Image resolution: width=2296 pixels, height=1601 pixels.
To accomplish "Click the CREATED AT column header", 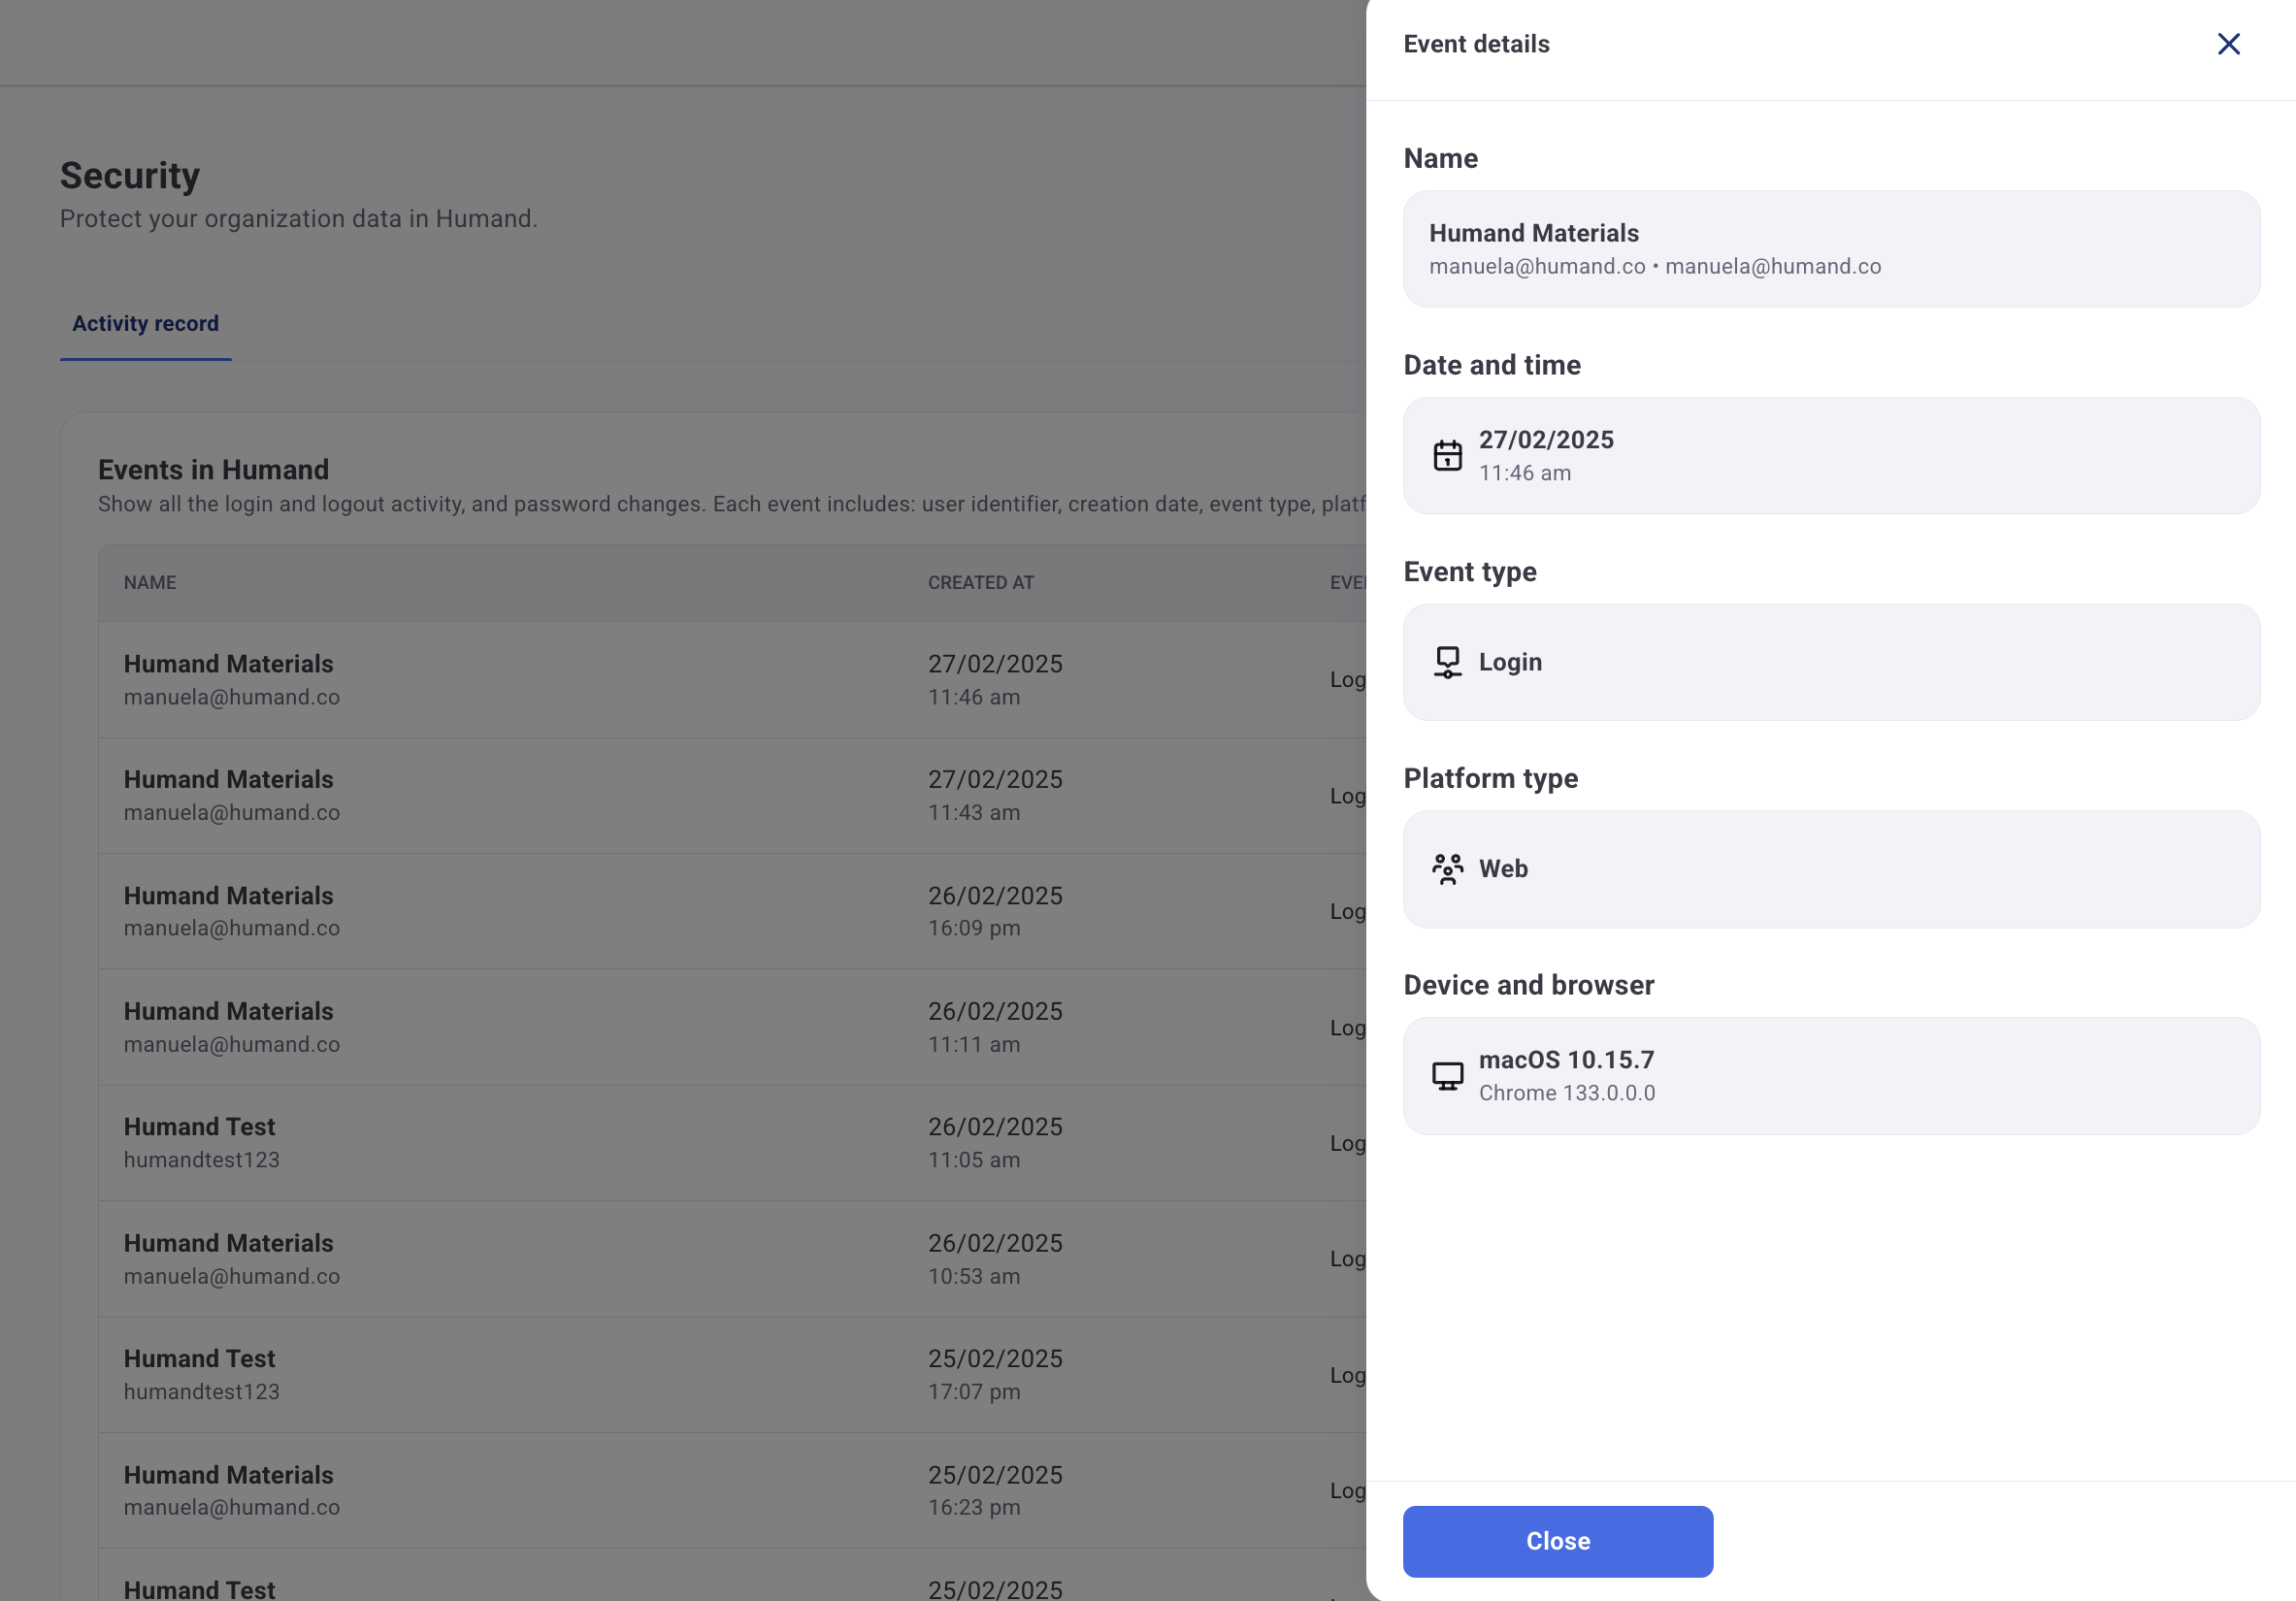I will click(x=980, y=582).
